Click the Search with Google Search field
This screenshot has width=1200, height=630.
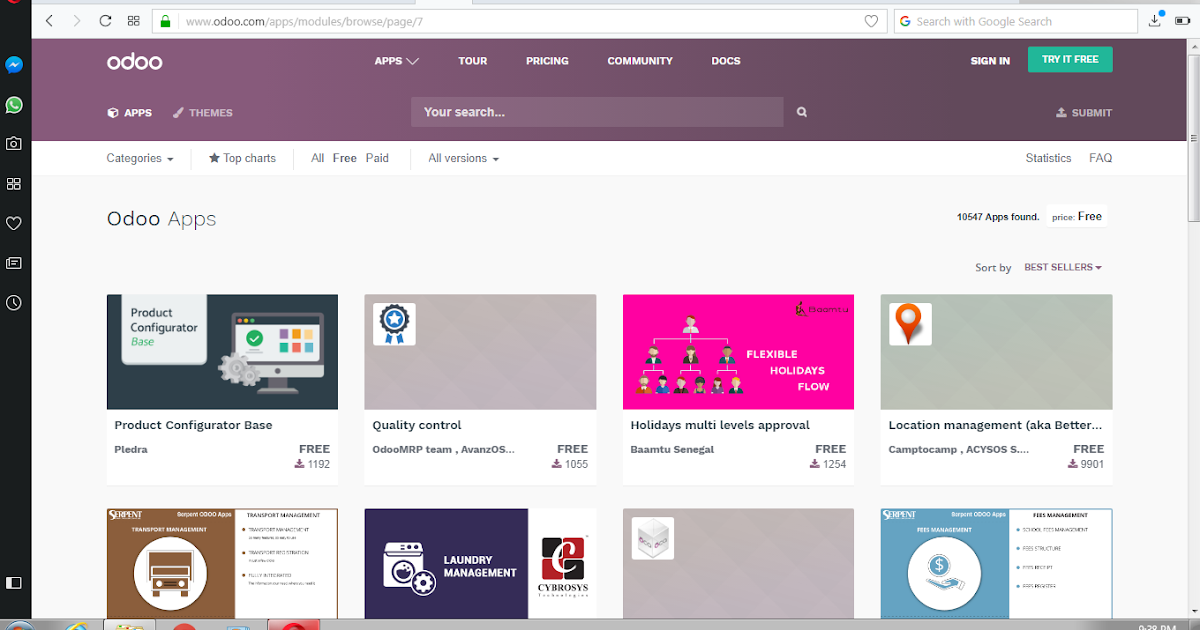tap(1015, 21)
